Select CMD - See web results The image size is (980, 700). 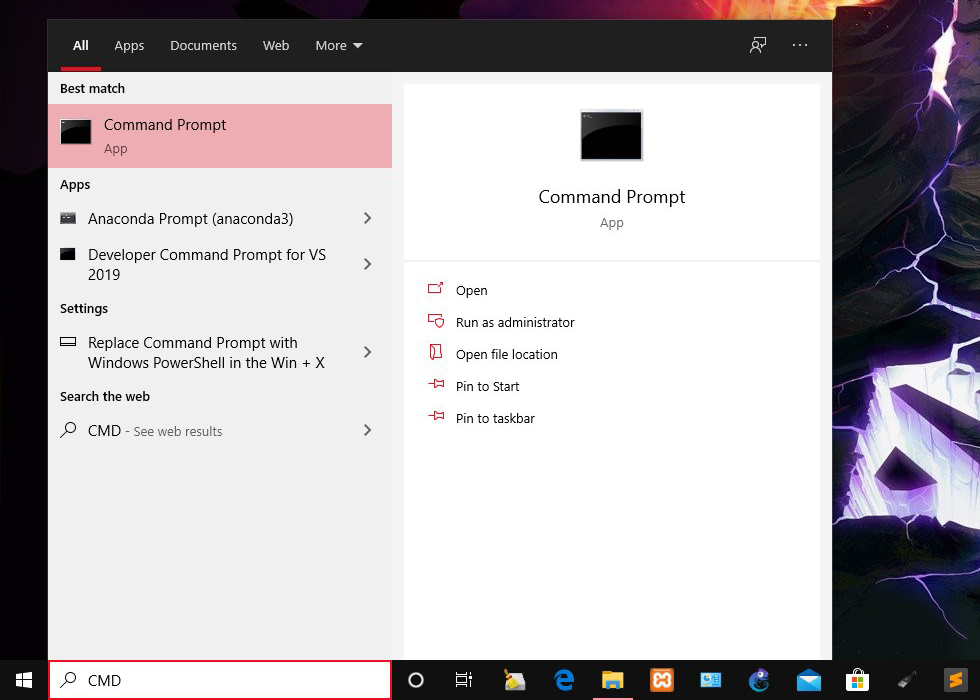pyautogui.click(x=155, y=431)
